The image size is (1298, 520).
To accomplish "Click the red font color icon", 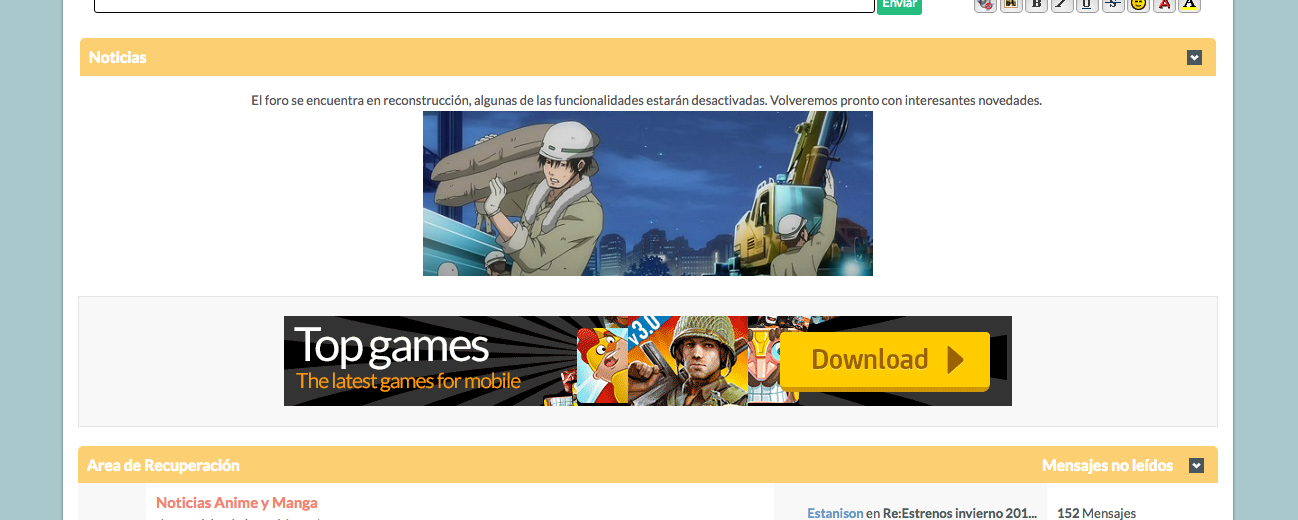I will [x=1164, y=4].
